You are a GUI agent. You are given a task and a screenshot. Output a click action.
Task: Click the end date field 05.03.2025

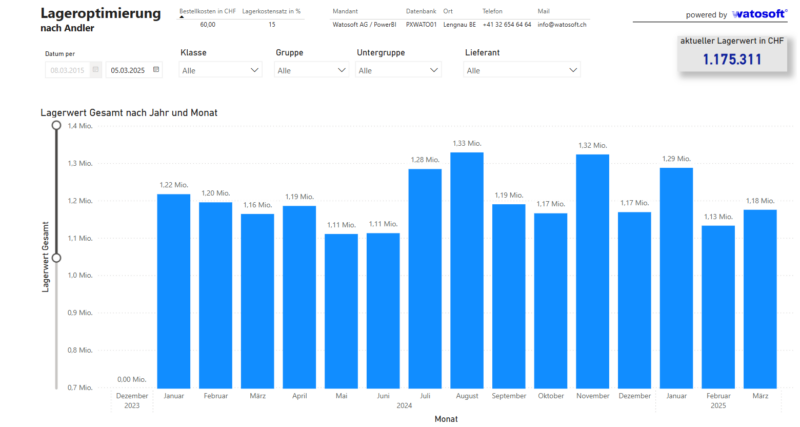point(128,70)
